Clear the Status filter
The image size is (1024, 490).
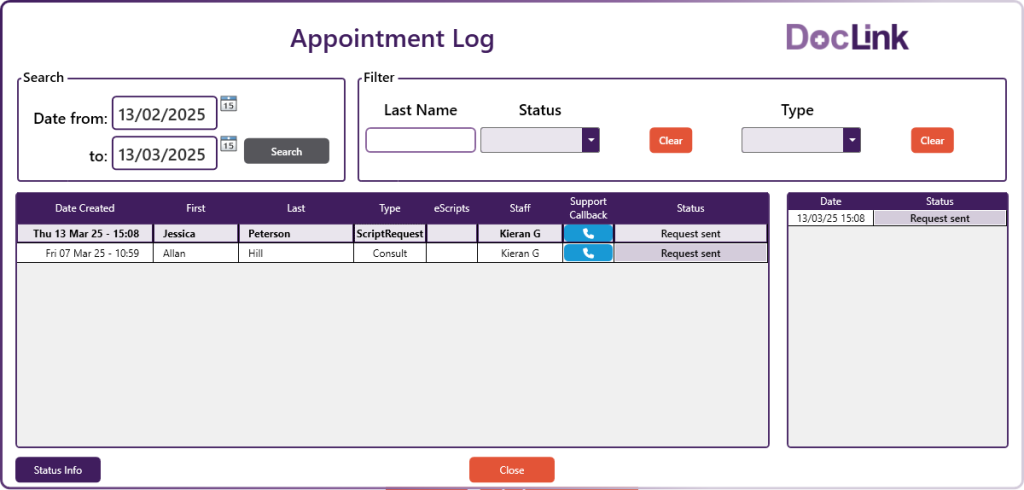pos(671,140)
